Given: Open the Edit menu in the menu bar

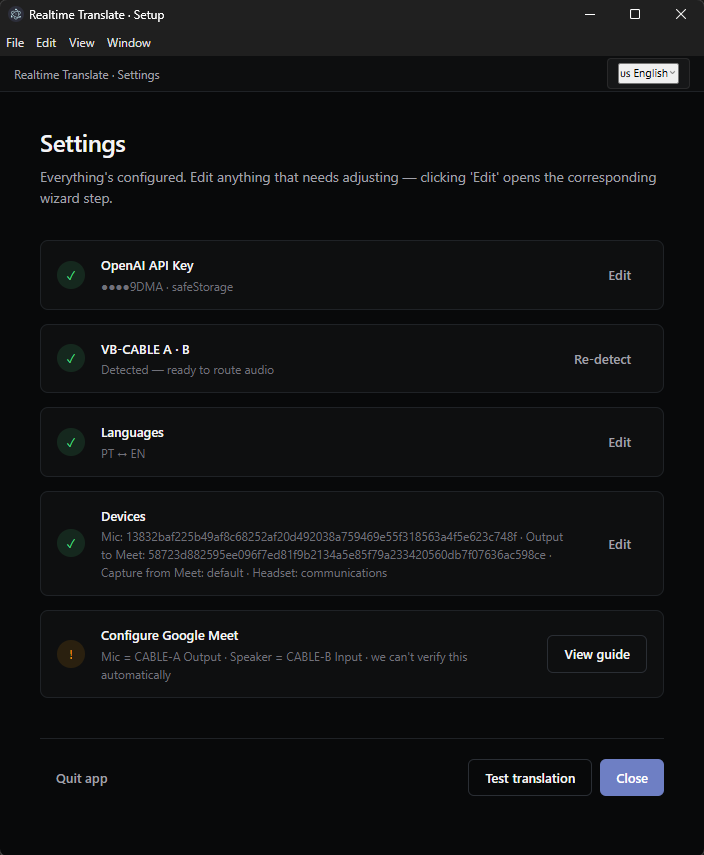Looking at the screenshot, I should pyautogui.click(x=46, y=43).
